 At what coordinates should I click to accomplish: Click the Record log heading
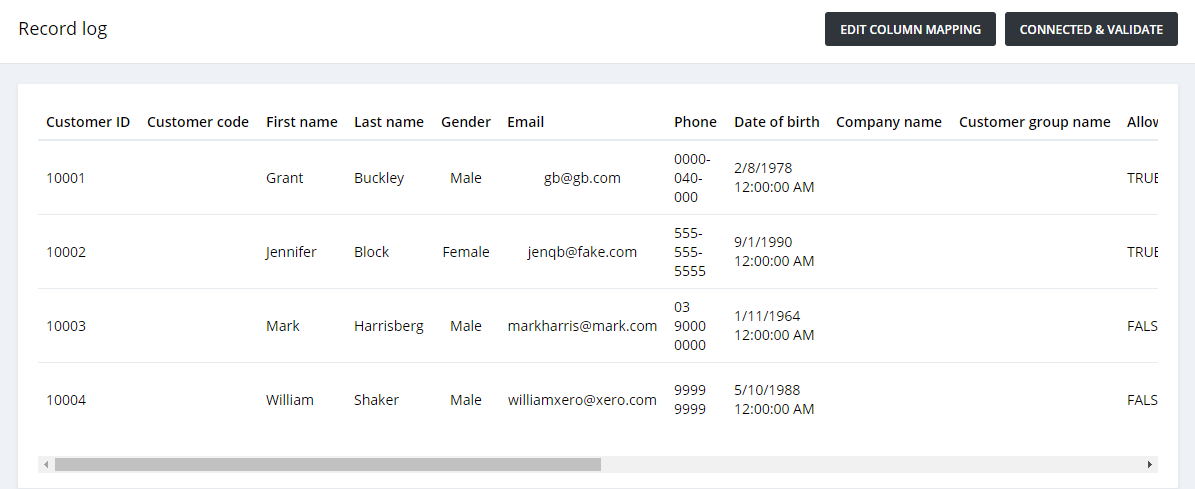coord(62,29)
